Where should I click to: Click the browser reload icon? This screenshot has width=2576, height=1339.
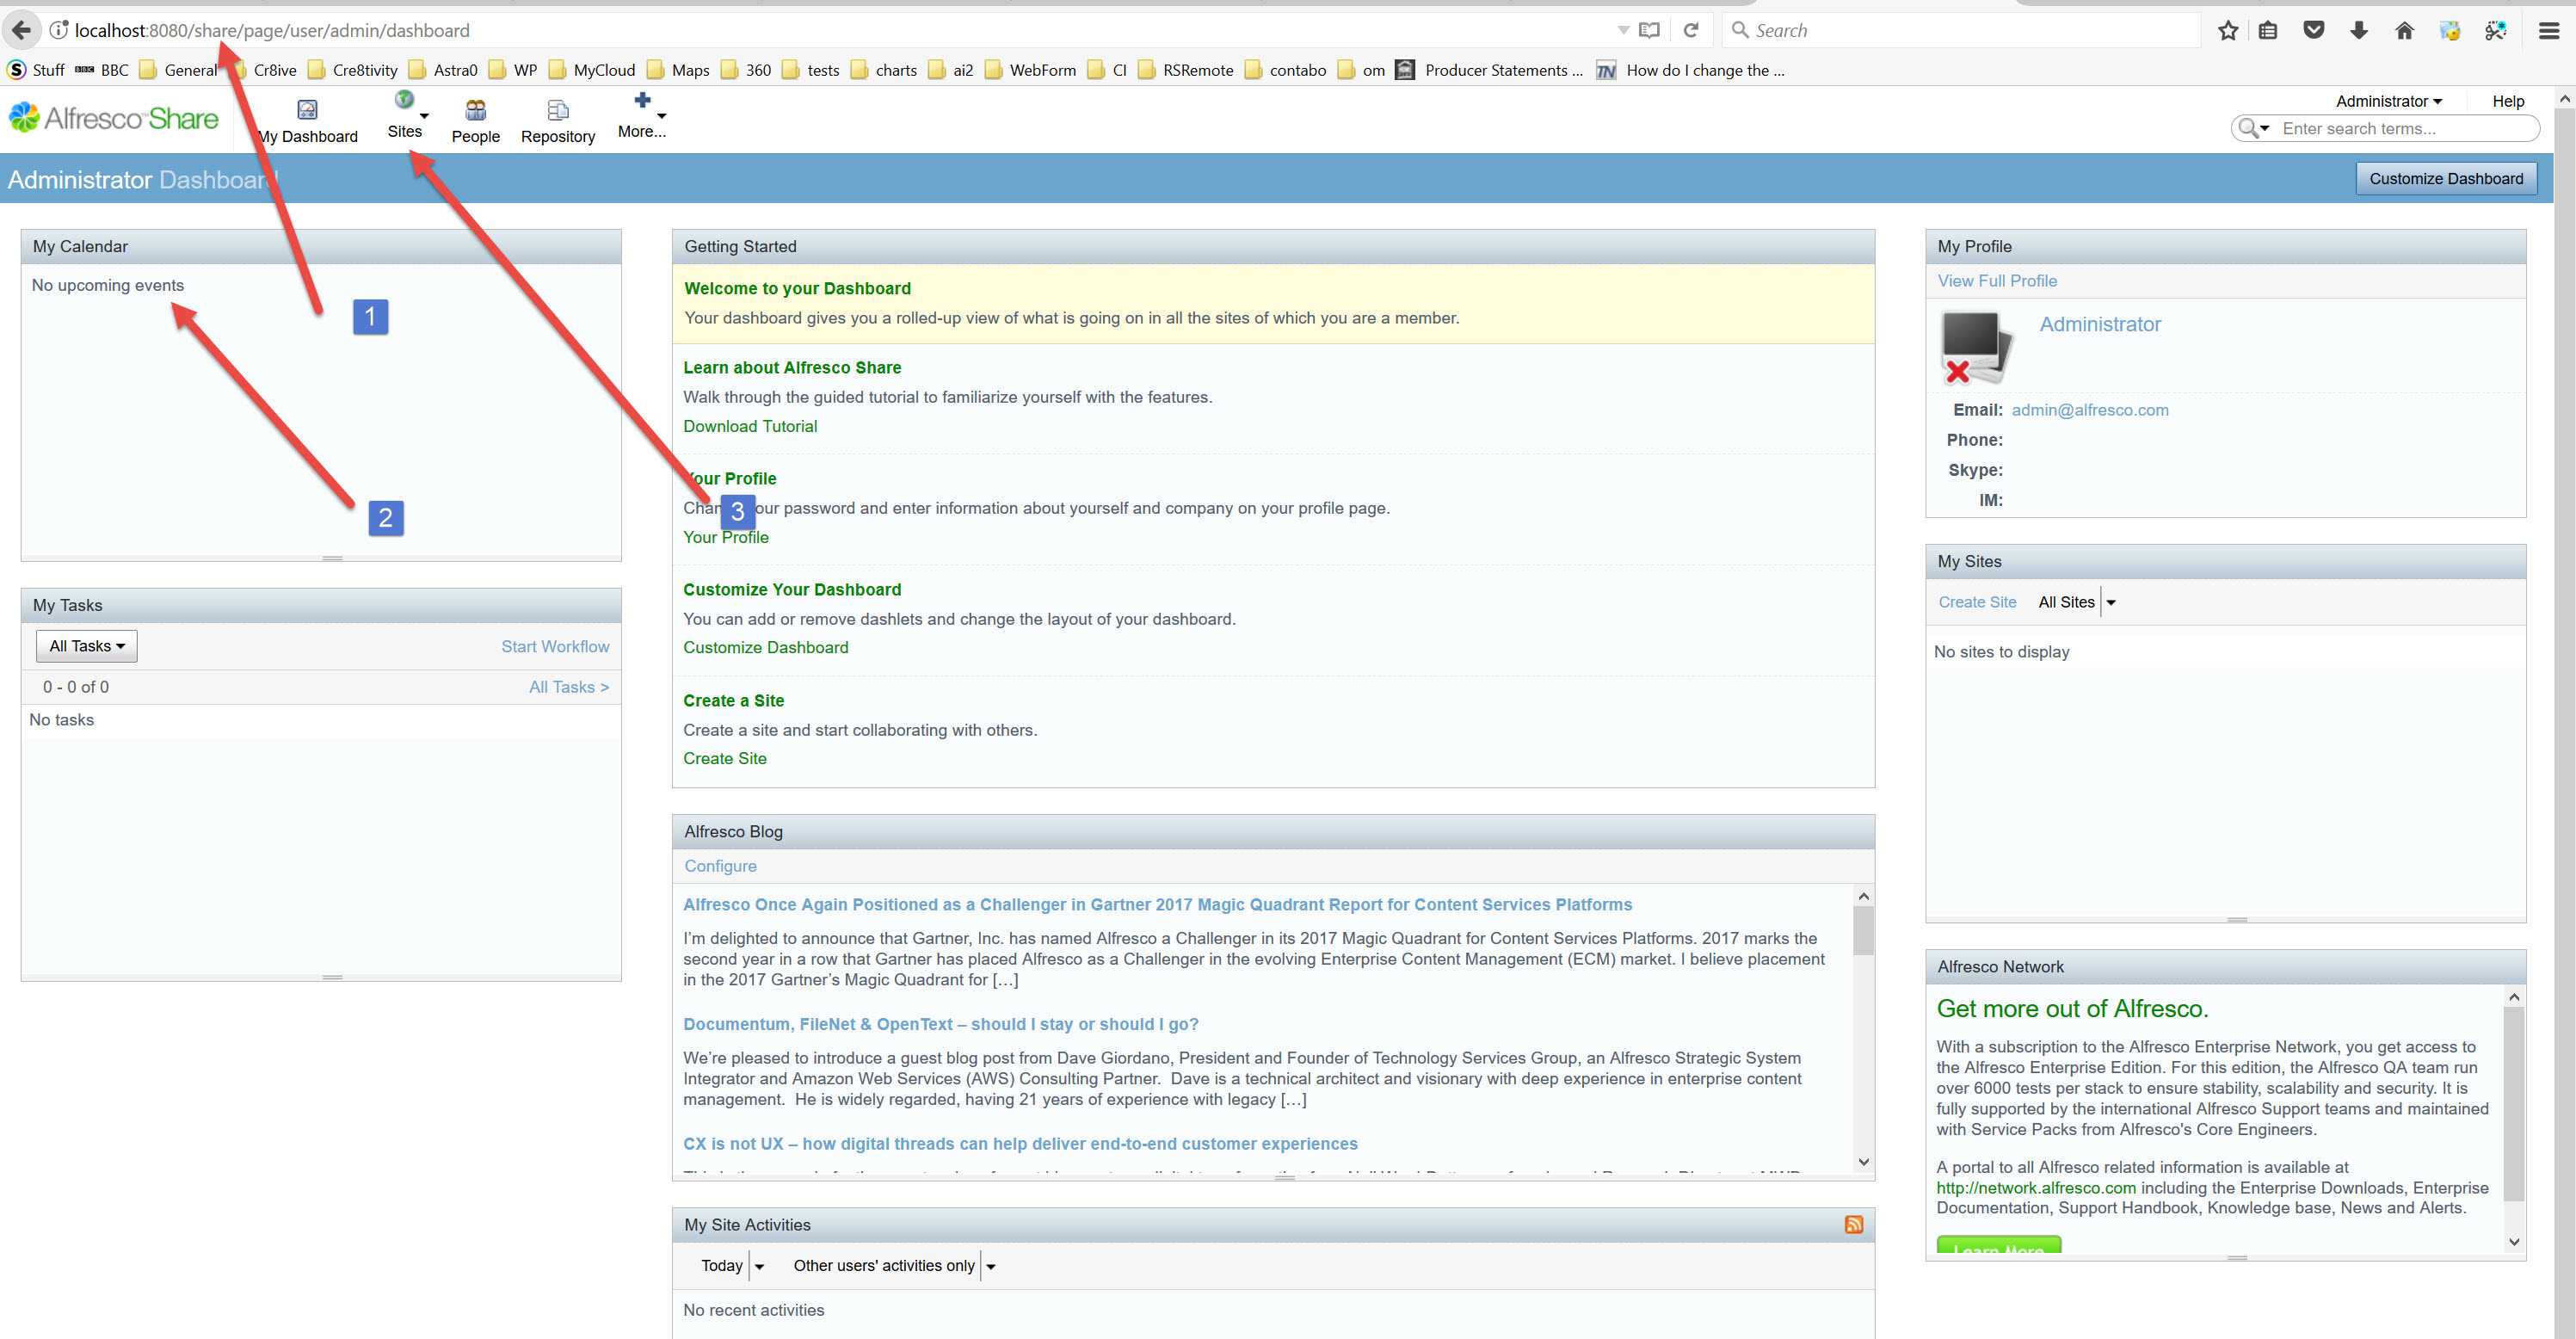click(1691, 30)
